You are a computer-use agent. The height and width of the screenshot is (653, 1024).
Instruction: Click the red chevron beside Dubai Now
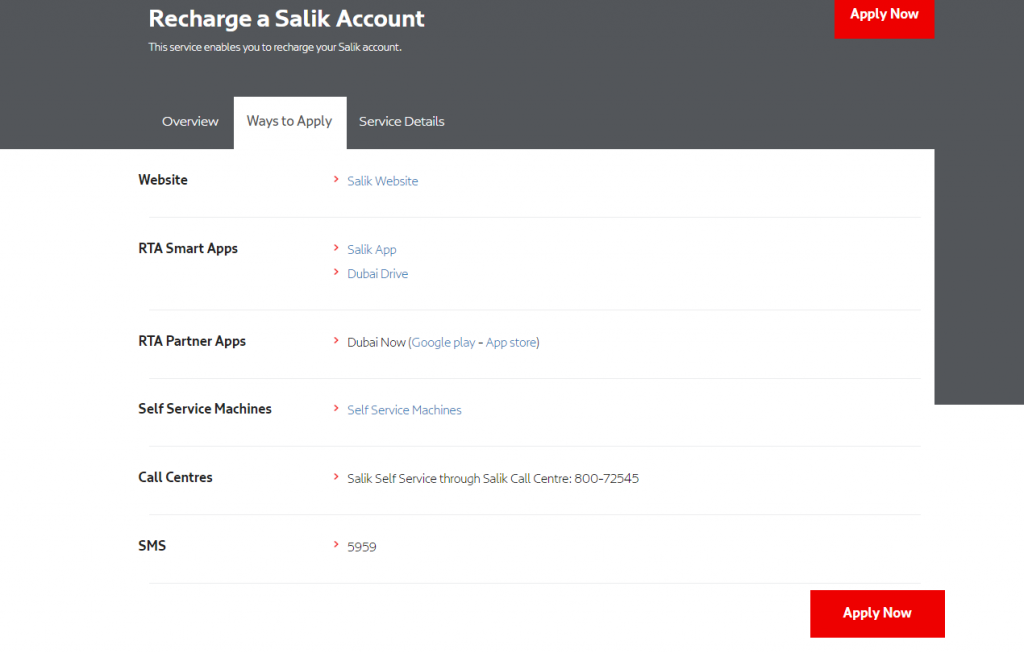click(x=336, y=341)
